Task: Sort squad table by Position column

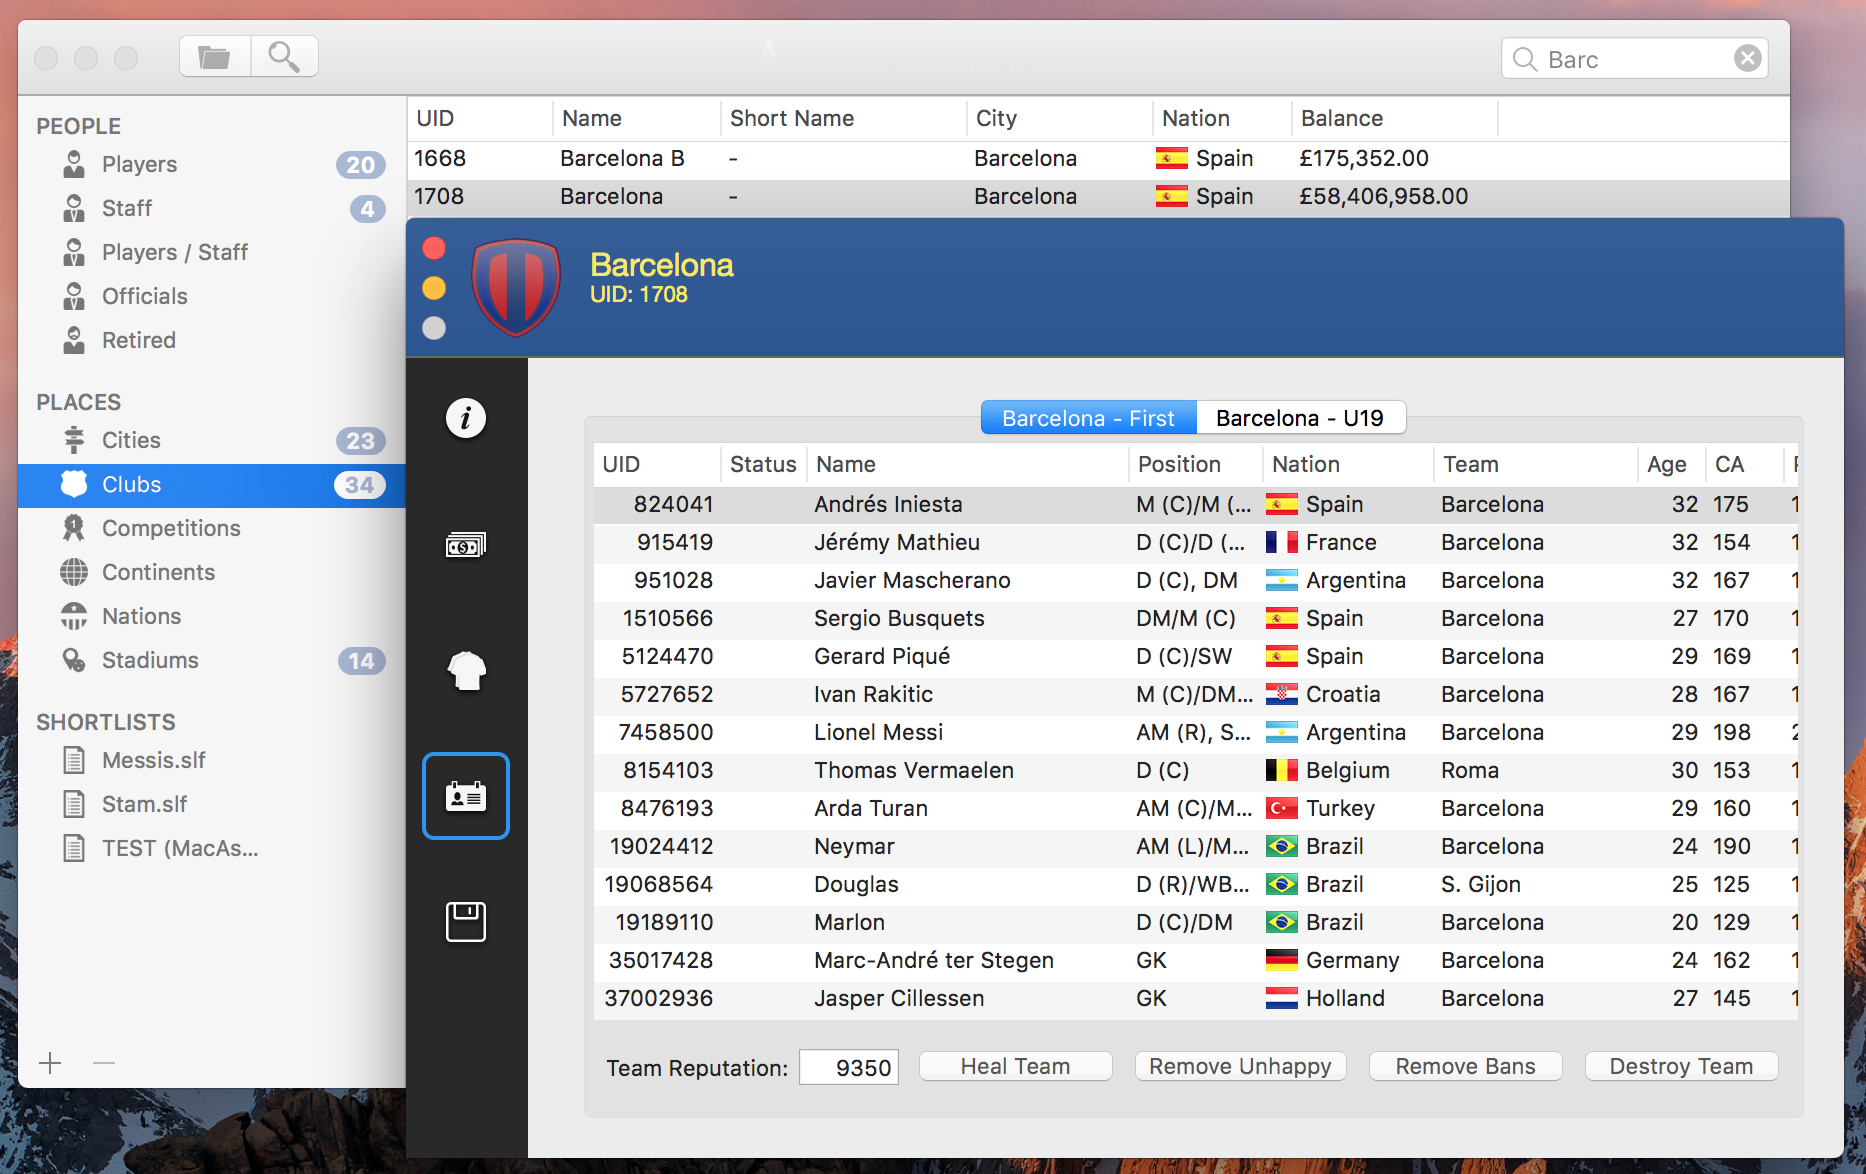Action: point(1195,464)
